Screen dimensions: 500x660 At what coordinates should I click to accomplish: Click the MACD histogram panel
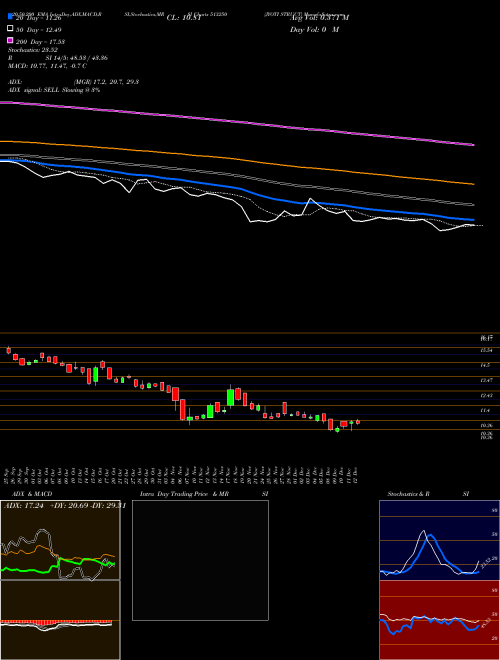(60, 620)
